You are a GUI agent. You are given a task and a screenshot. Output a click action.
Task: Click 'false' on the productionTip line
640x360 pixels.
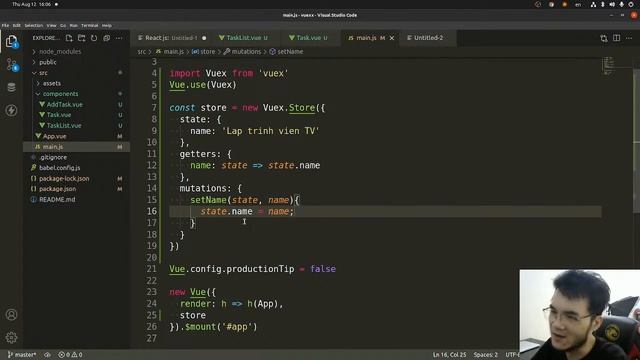pos(323,269)
